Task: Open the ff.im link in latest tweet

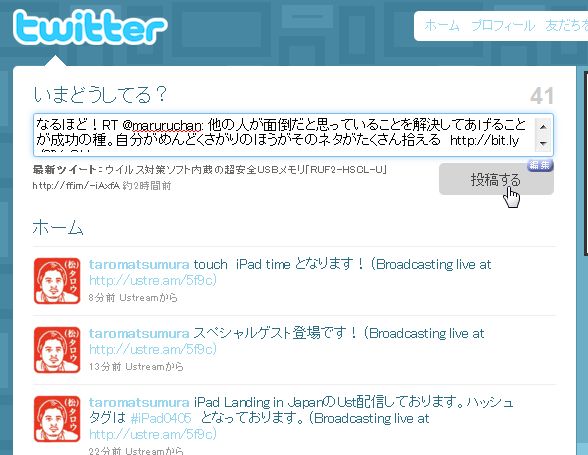Action: (x=76, y=186)
